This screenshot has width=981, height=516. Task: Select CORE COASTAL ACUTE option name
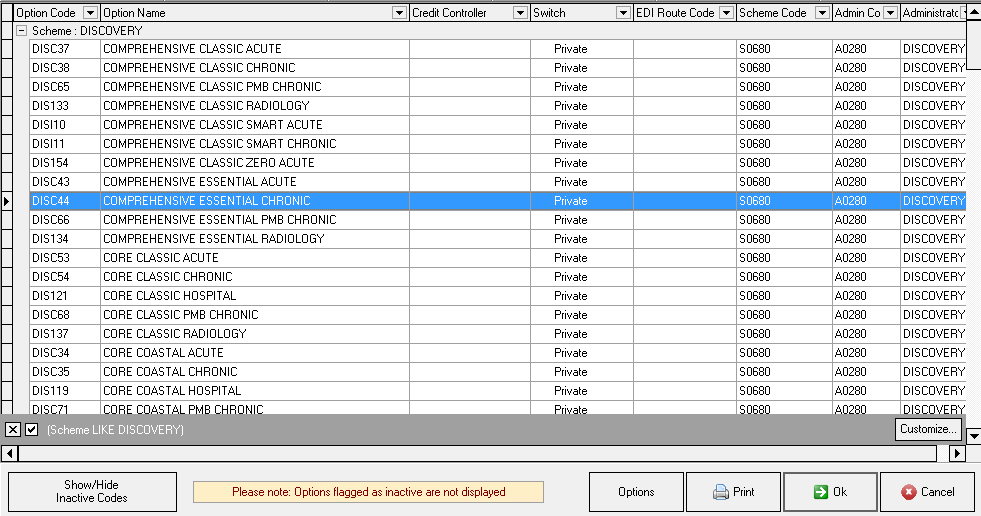[255, 353]
